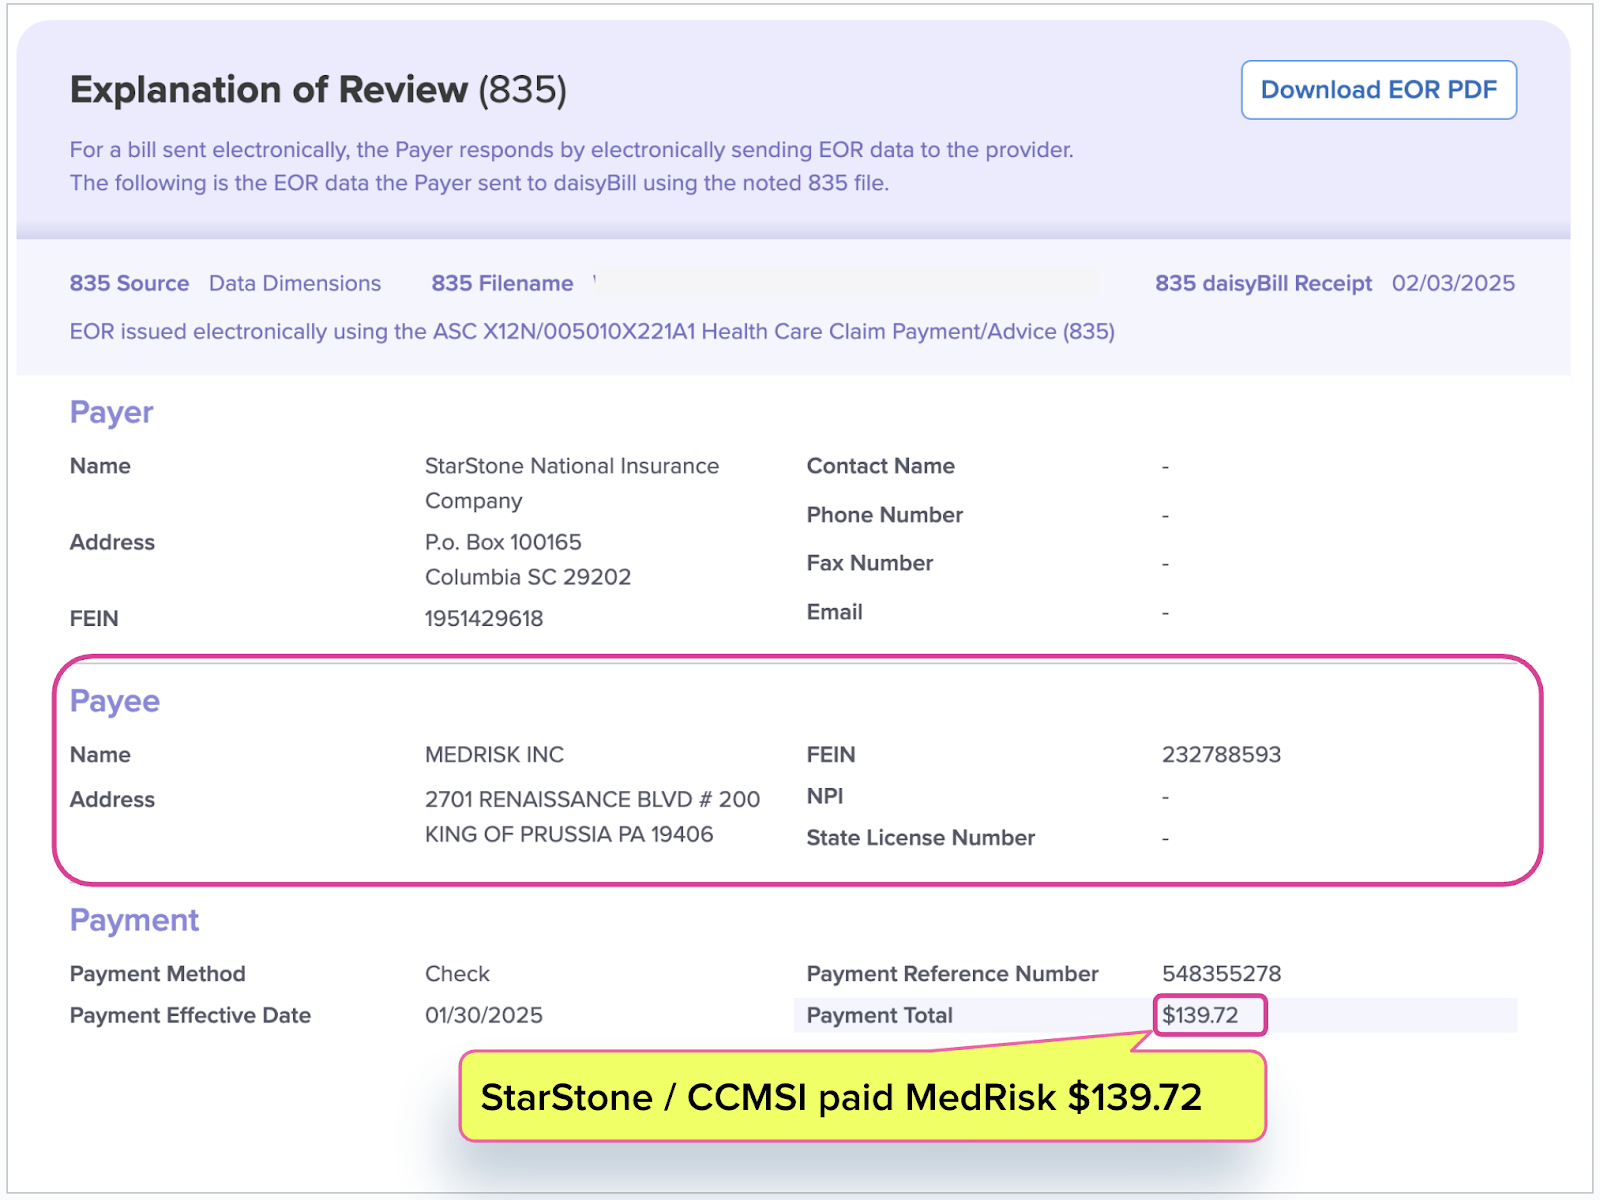Click the Payment section heading
Screen dimensions: 1600x1200
[x=134, y=920]
